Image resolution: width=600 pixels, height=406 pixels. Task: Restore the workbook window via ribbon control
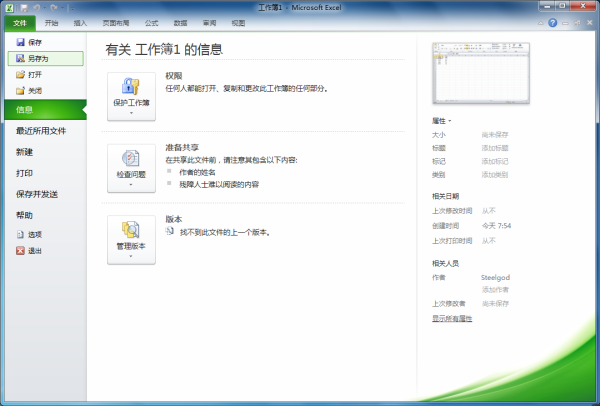point(577,23)
